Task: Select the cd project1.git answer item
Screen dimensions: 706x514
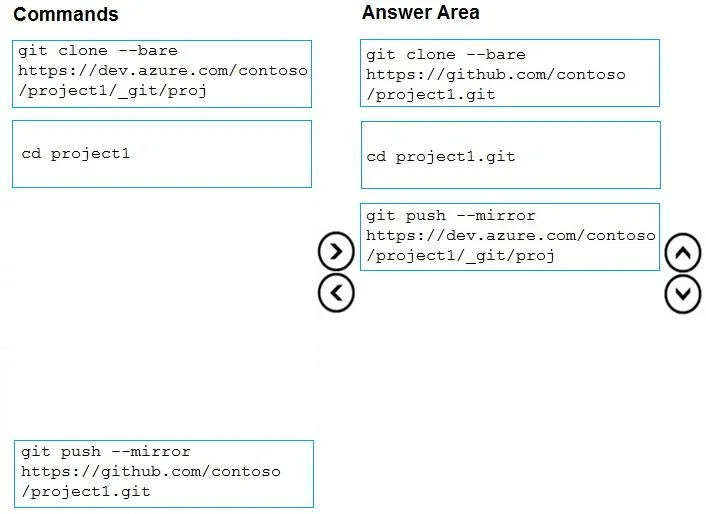Action: pos(511,155)
